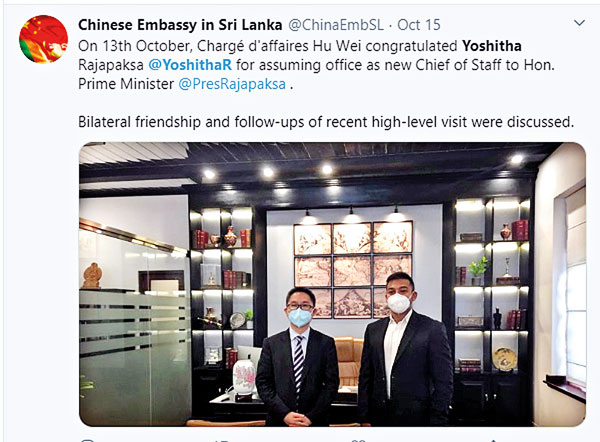
Task: Follow the @YoshithaR mention link
Action: (x=190, y=65)
